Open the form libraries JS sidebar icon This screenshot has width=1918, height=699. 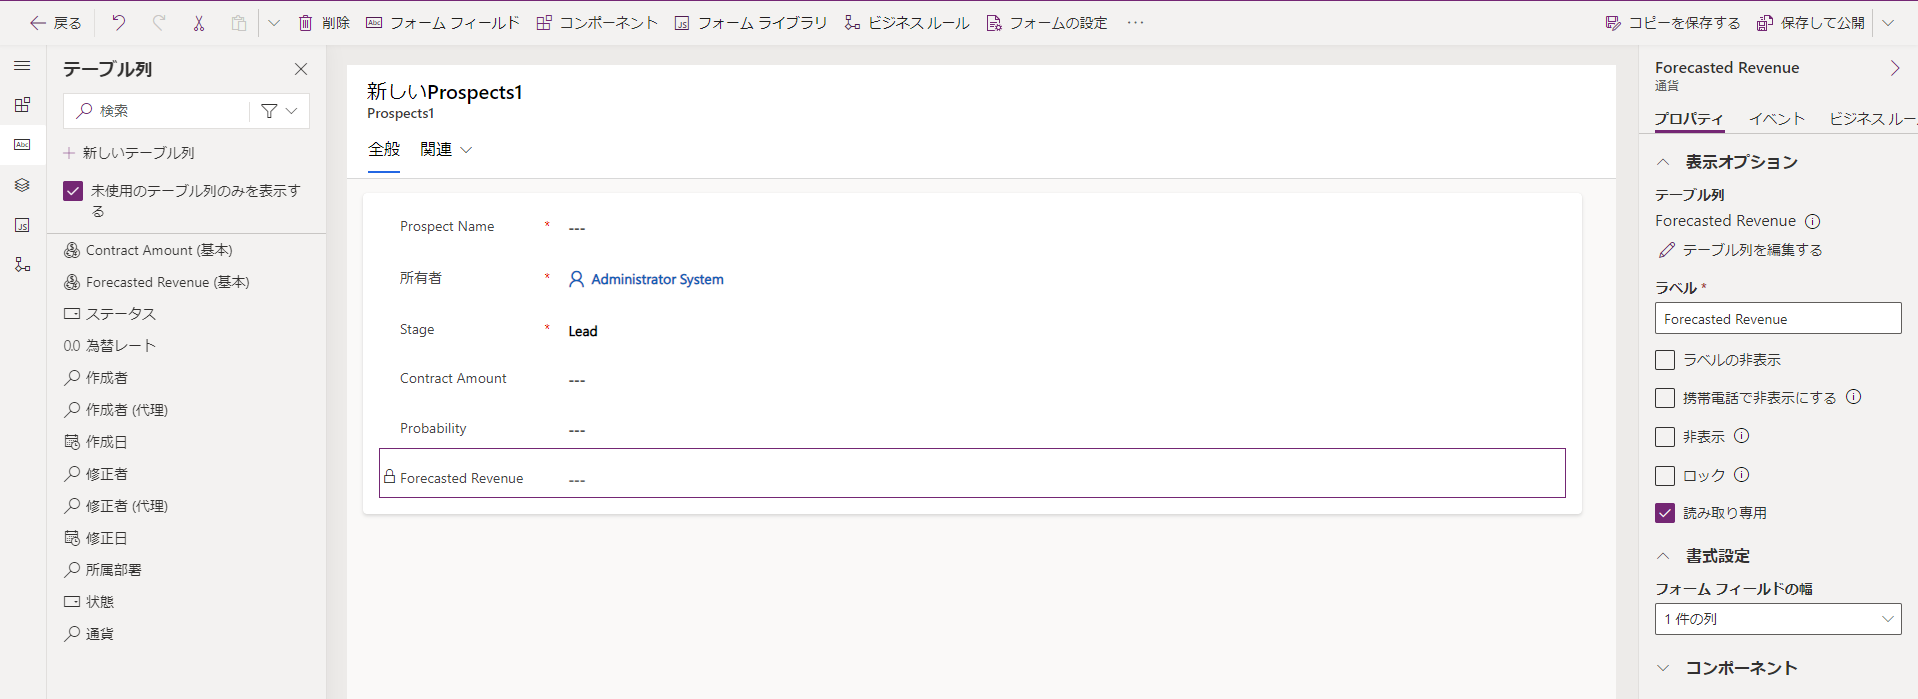[22, 225]
